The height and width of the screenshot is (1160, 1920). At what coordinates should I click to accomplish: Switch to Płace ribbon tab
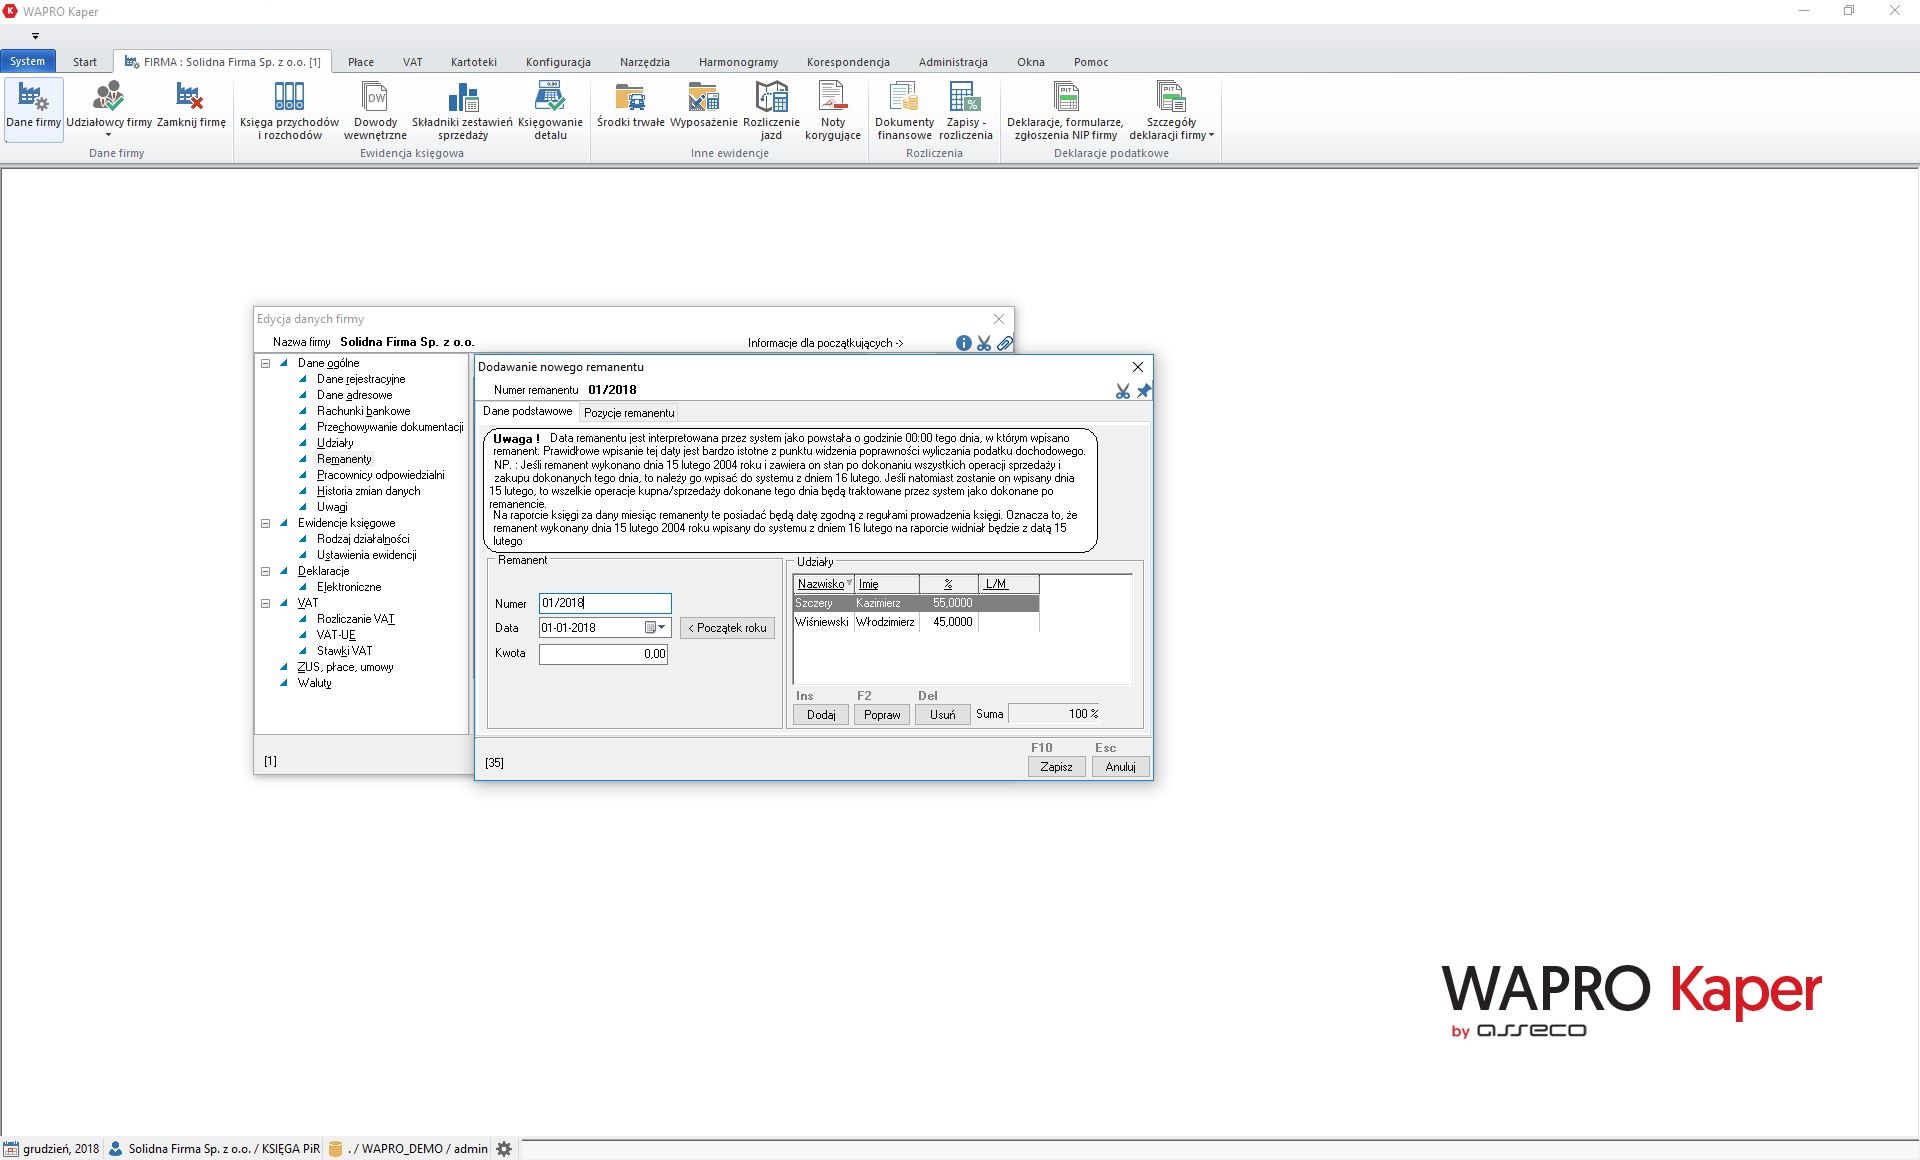coord(361,62)
